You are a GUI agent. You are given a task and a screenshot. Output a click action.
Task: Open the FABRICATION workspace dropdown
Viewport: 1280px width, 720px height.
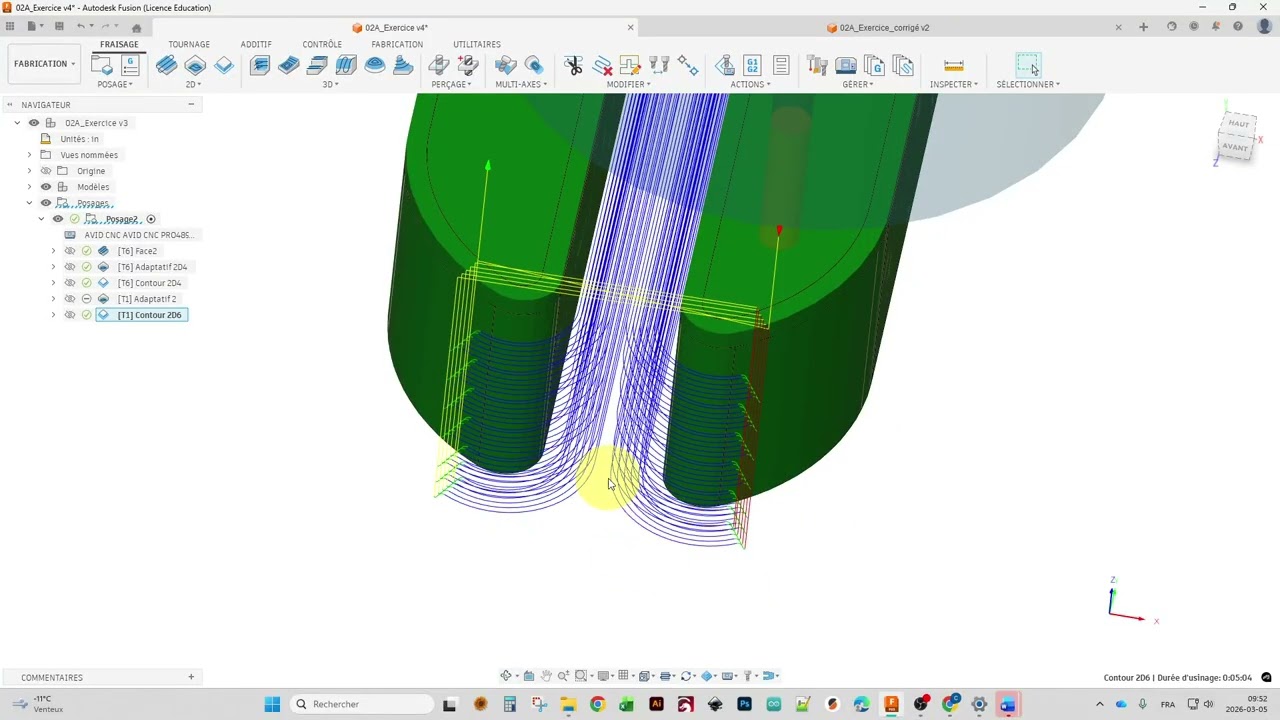click(x=43, y=64)
